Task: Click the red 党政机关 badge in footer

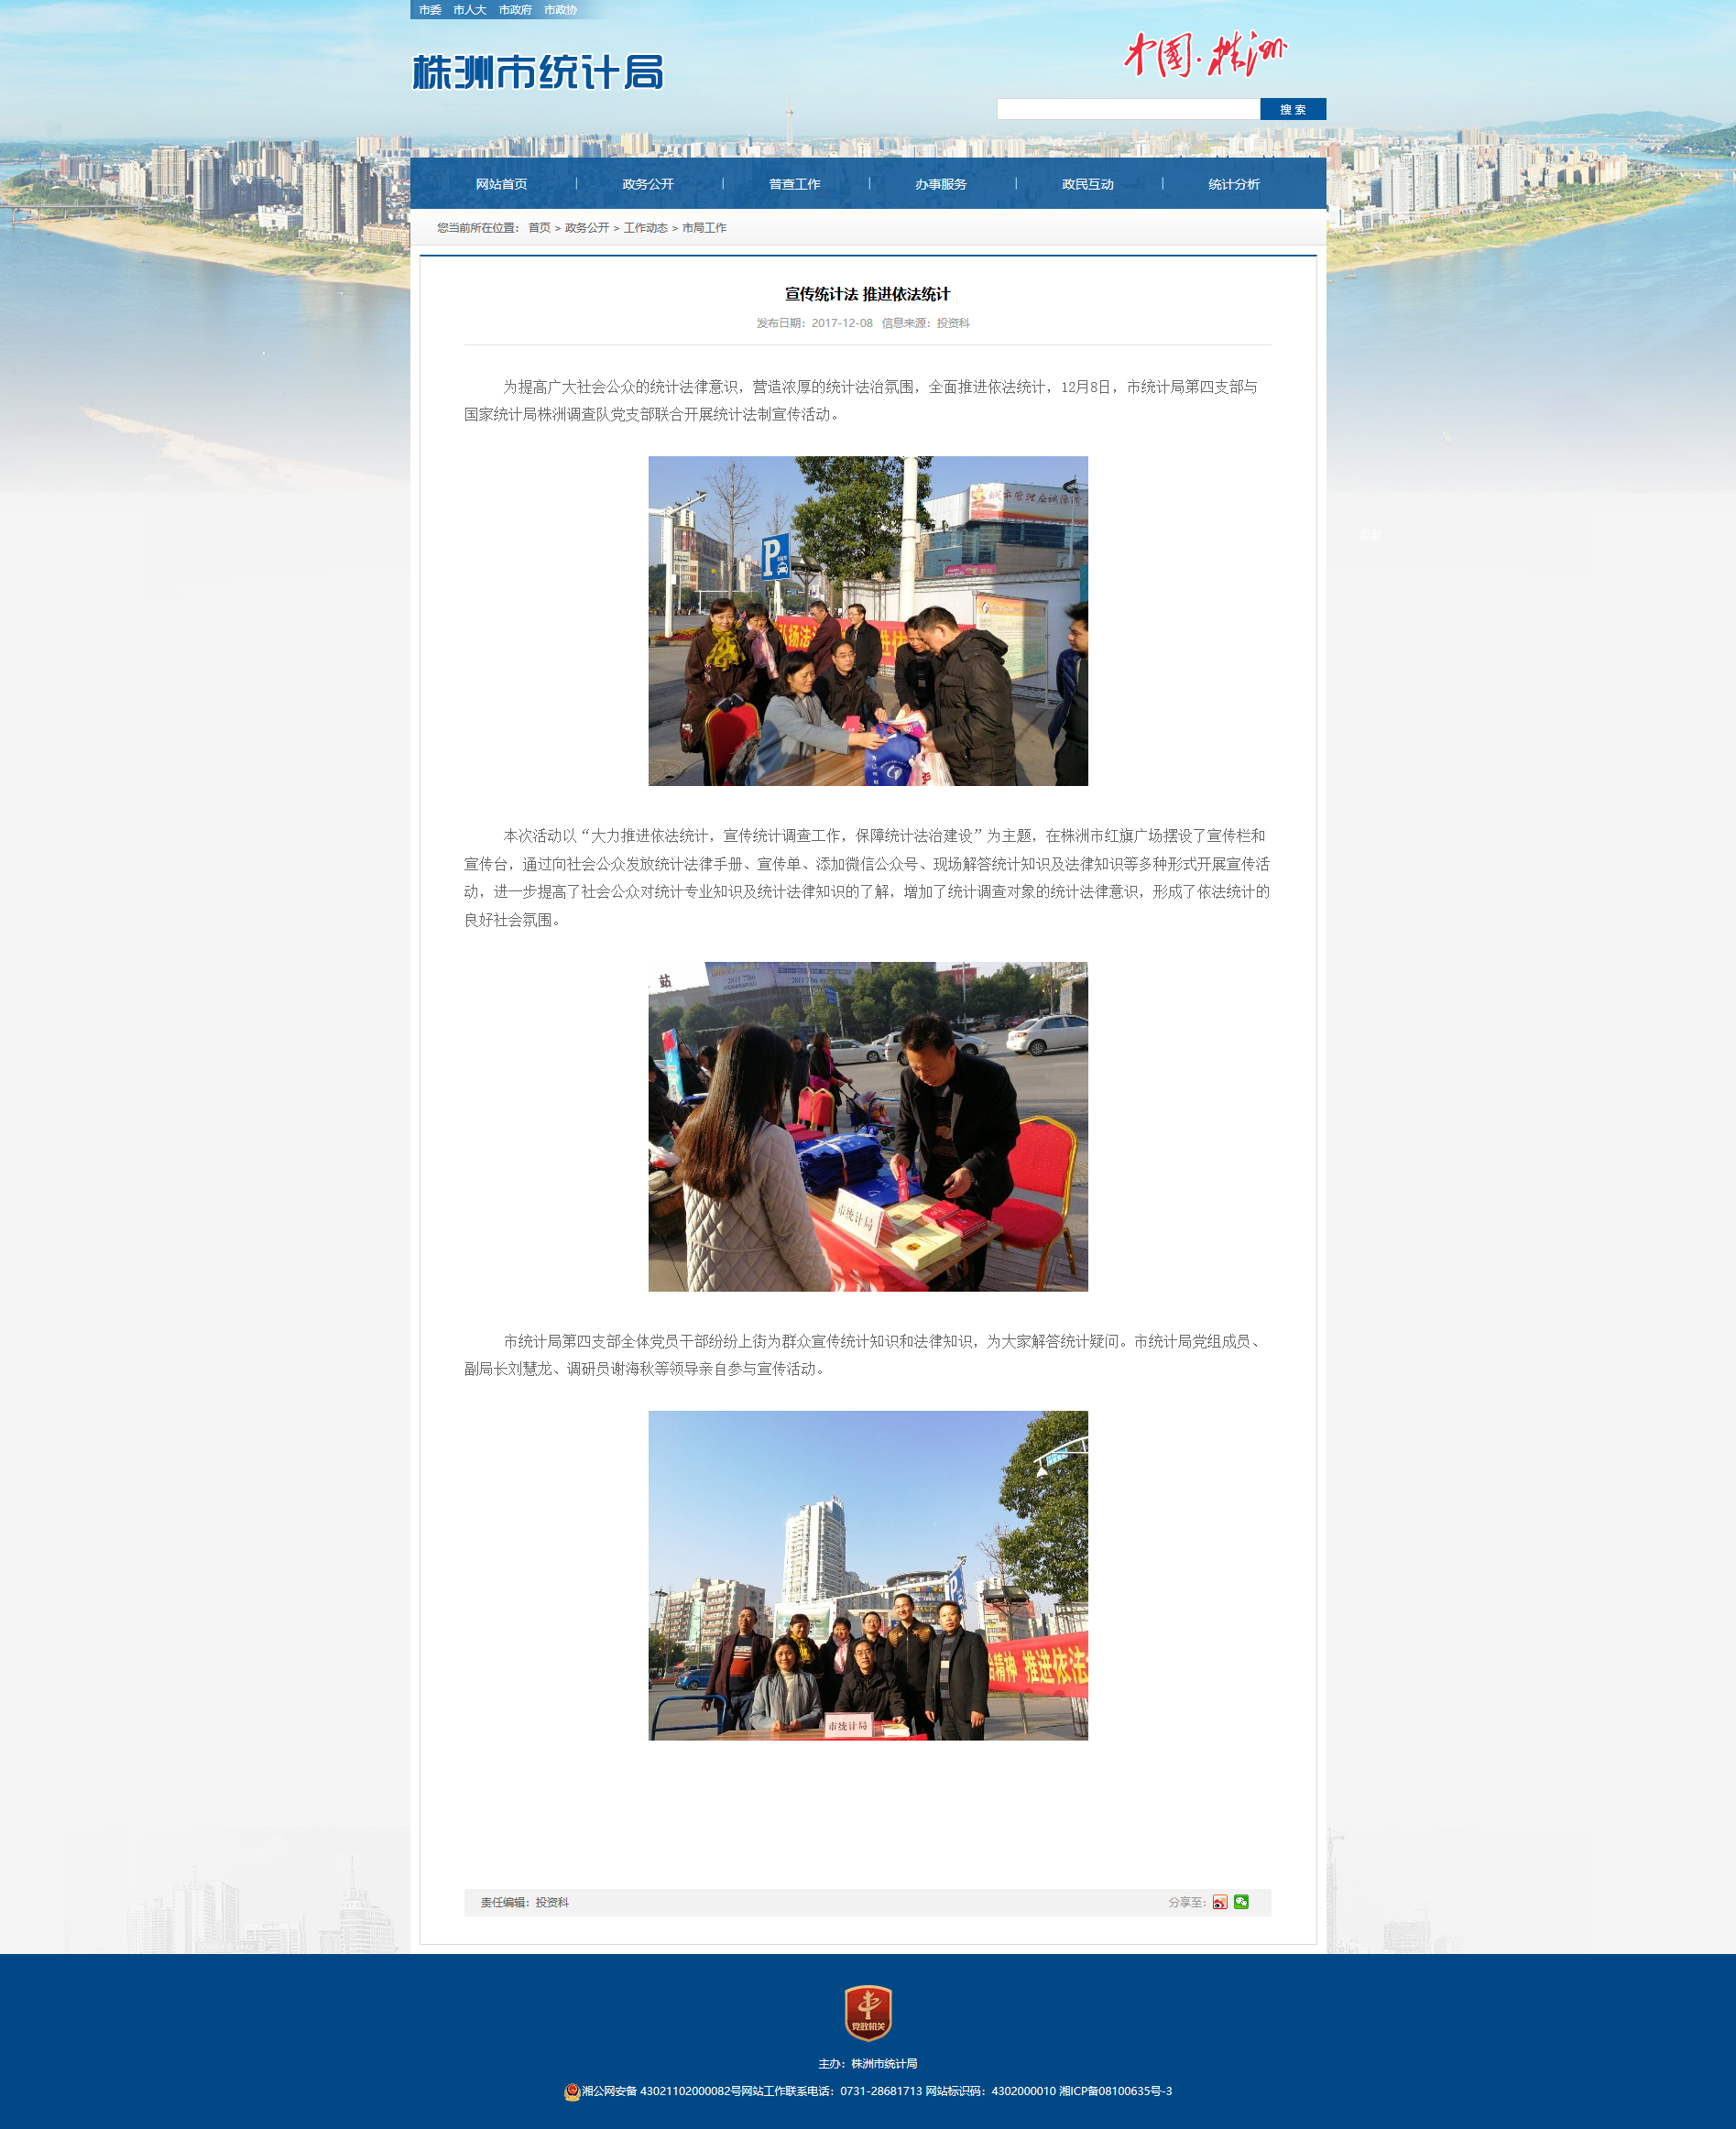Action: [x=867, y=2013]
